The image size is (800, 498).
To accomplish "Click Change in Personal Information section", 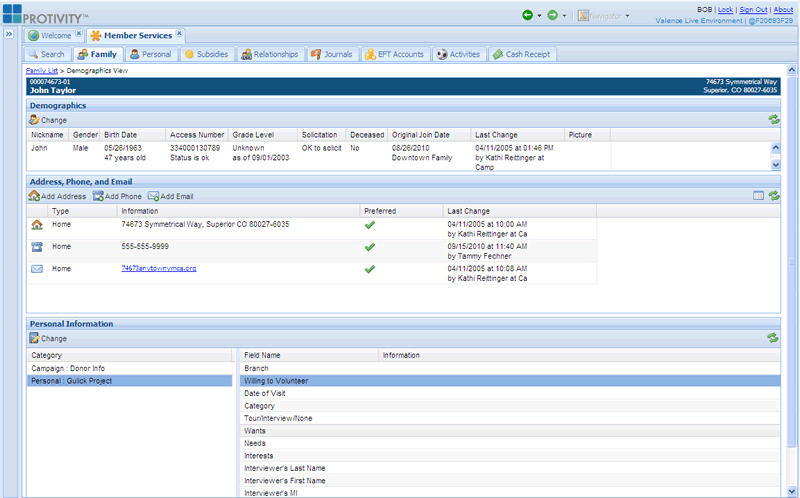I will pyautogui.click(x=48, y=338).
